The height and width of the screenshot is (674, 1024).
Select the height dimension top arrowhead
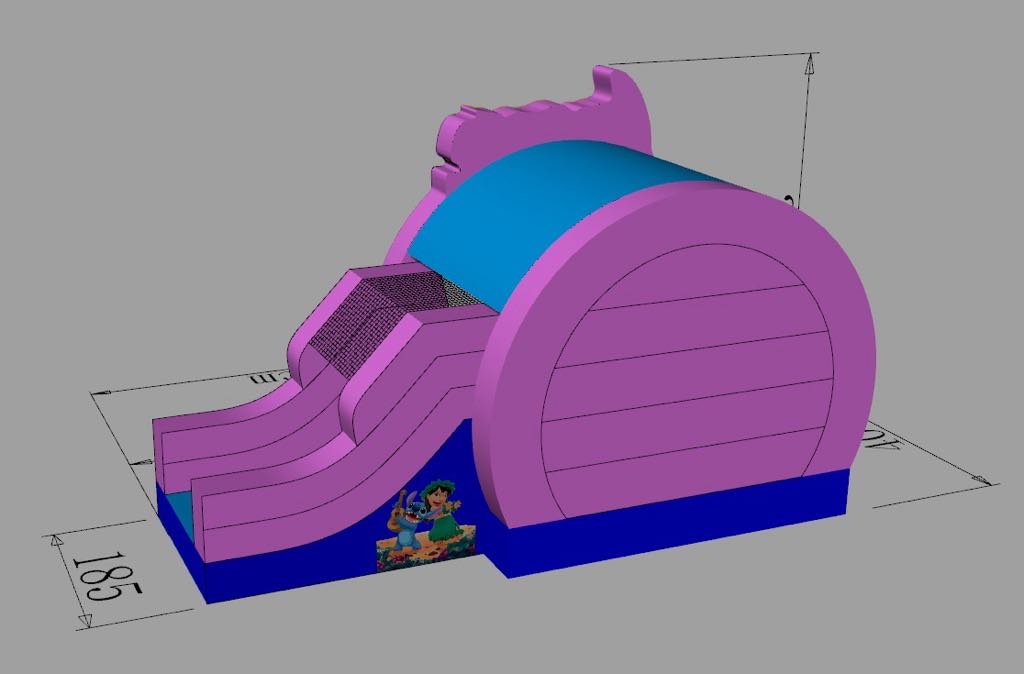point(811,64)
